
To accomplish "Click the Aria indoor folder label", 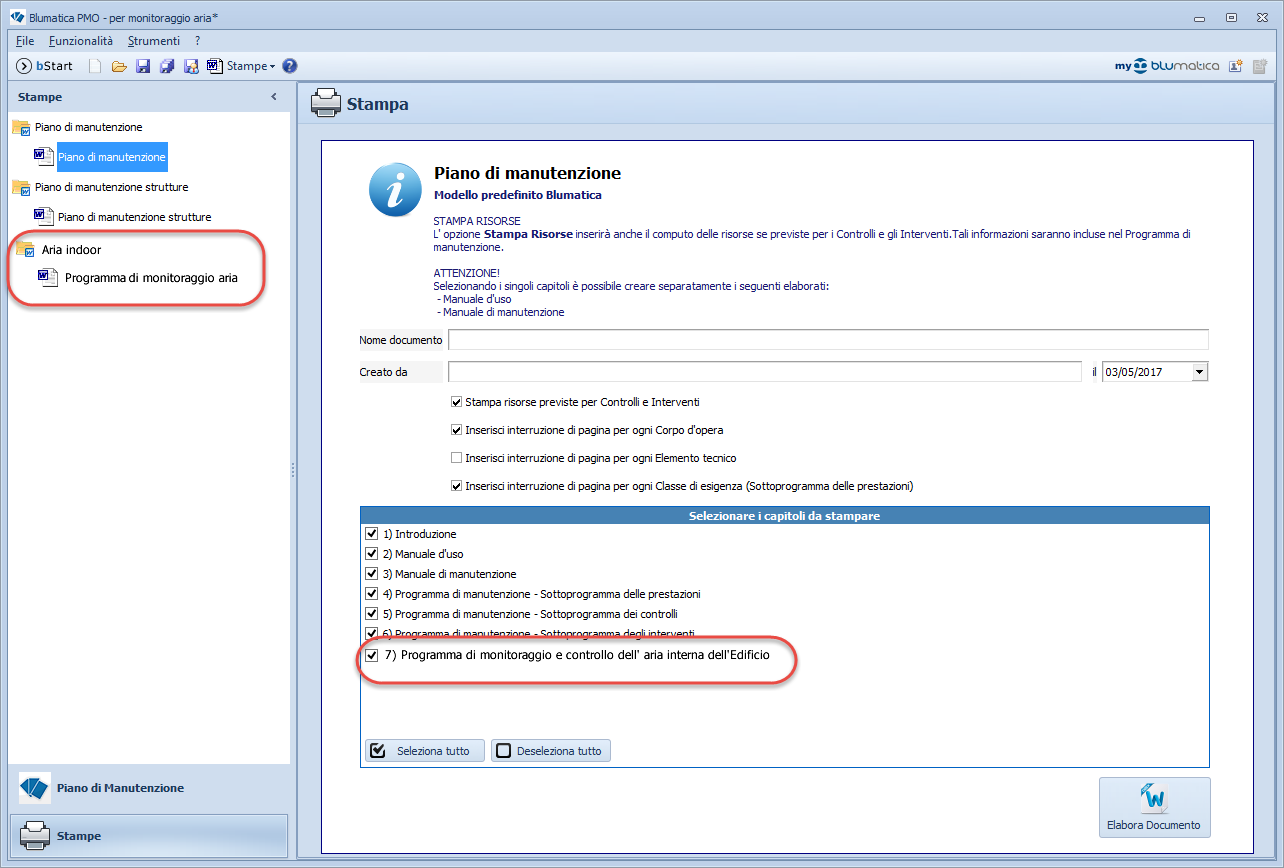I will [x=71, y=250].
